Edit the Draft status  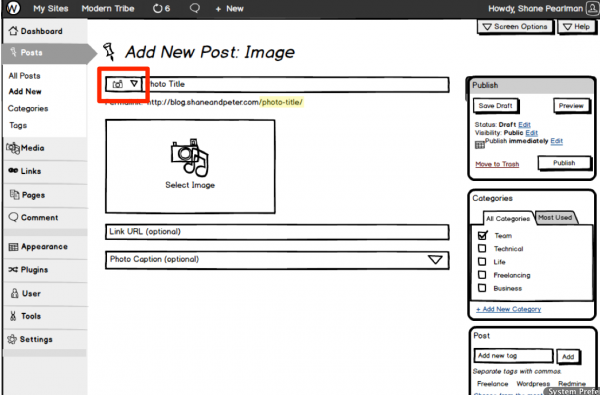pos(524,124)
